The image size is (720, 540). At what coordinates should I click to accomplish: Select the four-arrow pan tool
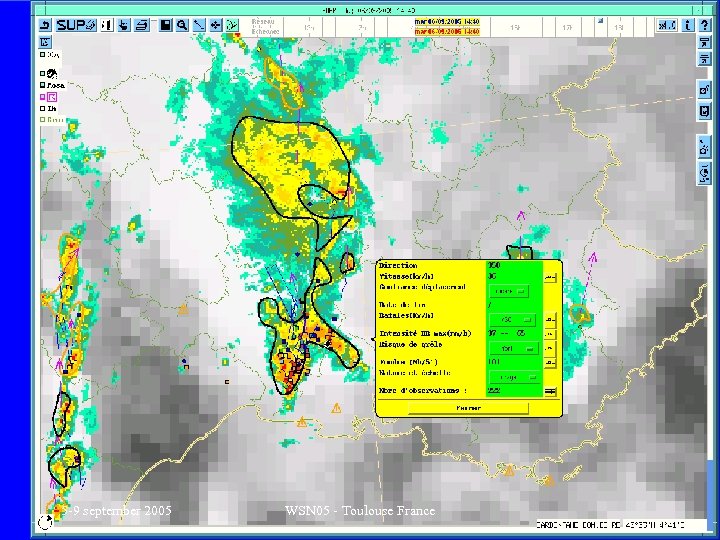215,25
